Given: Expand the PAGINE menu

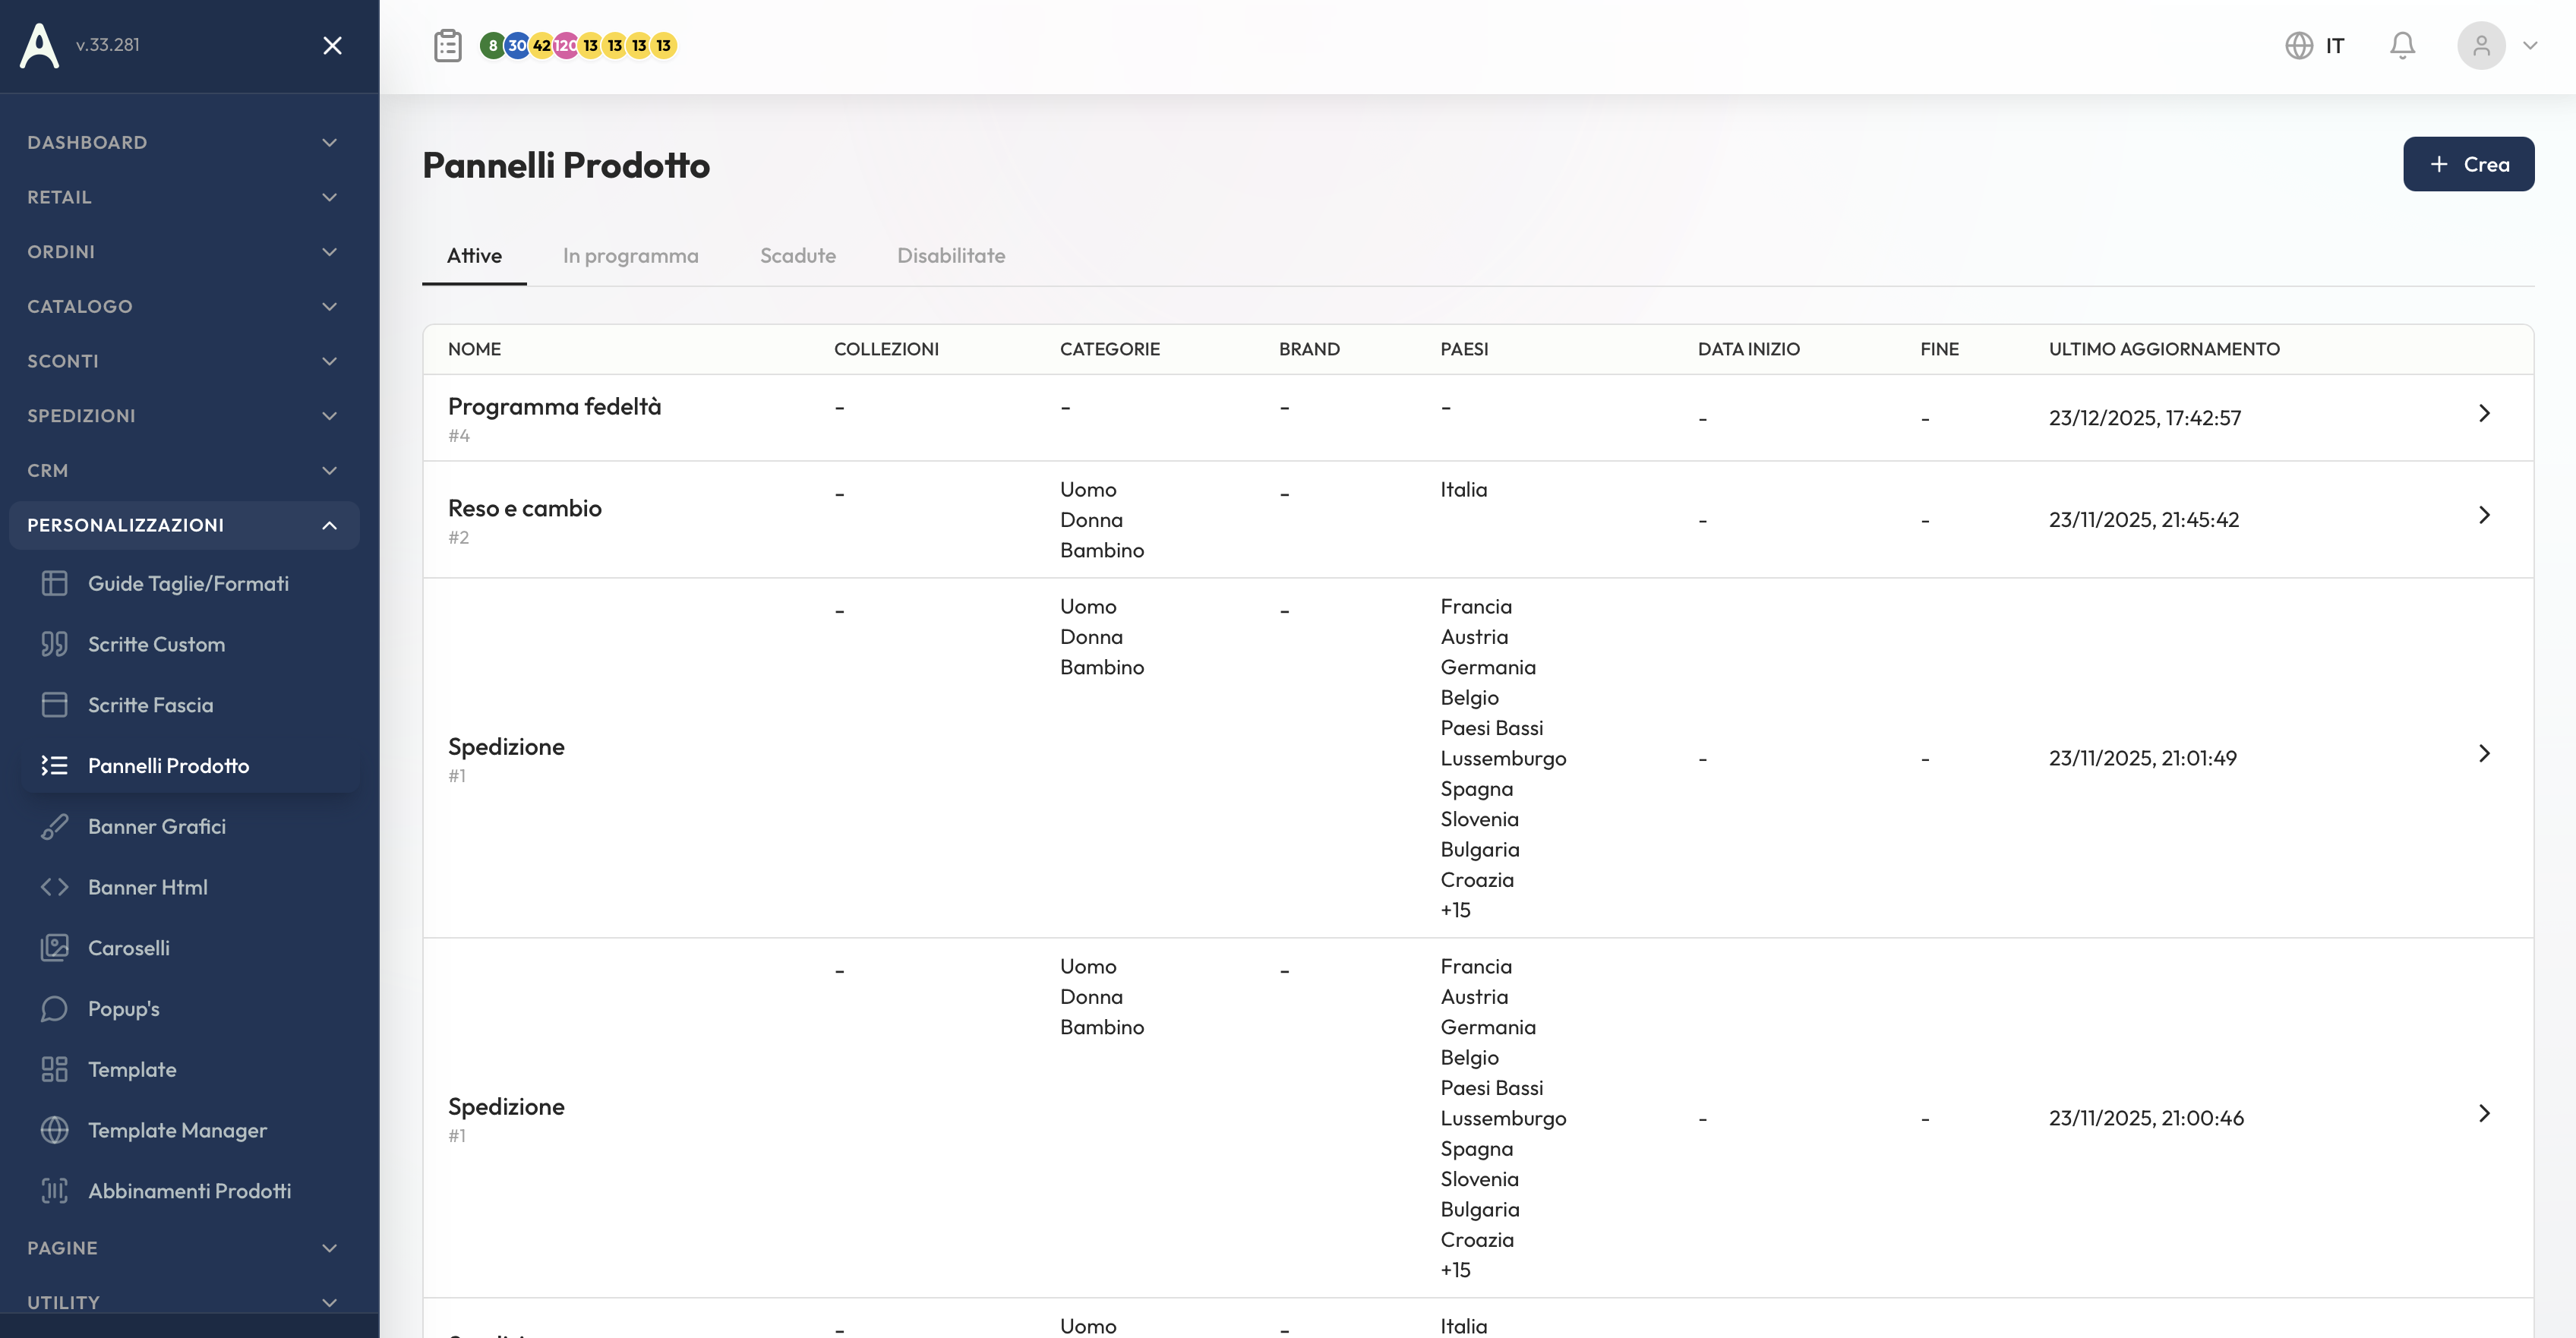Looking at the screenshot, I should coord(184,1248).
